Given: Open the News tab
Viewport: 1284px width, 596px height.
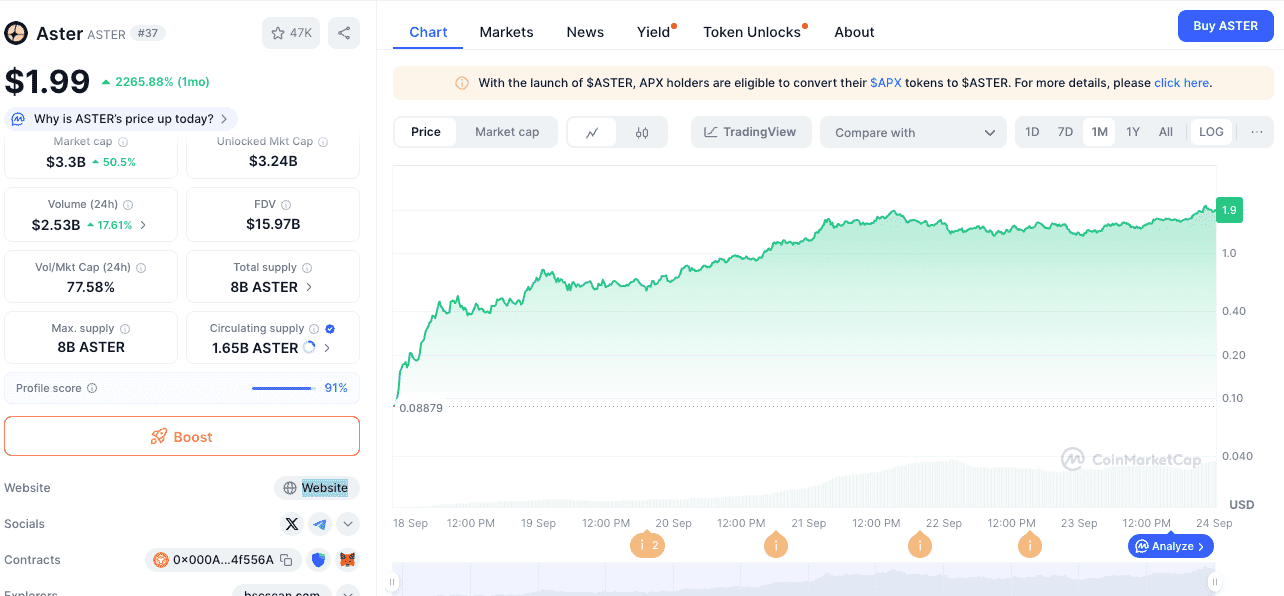Looking at the screenshot, I should [x=585, y=32].
